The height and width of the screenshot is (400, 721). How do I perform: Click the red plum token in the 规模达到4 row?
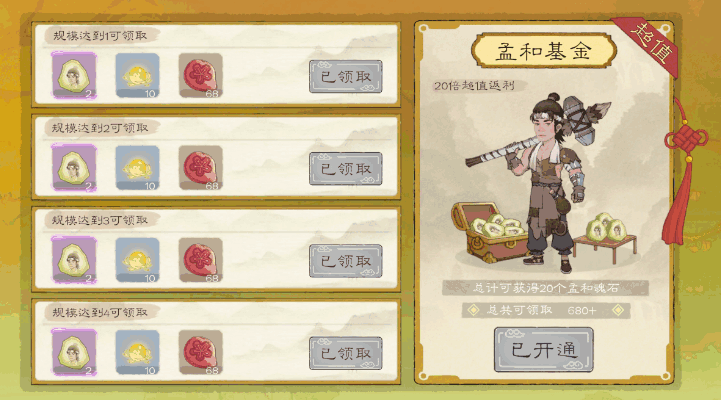[200, 352]
